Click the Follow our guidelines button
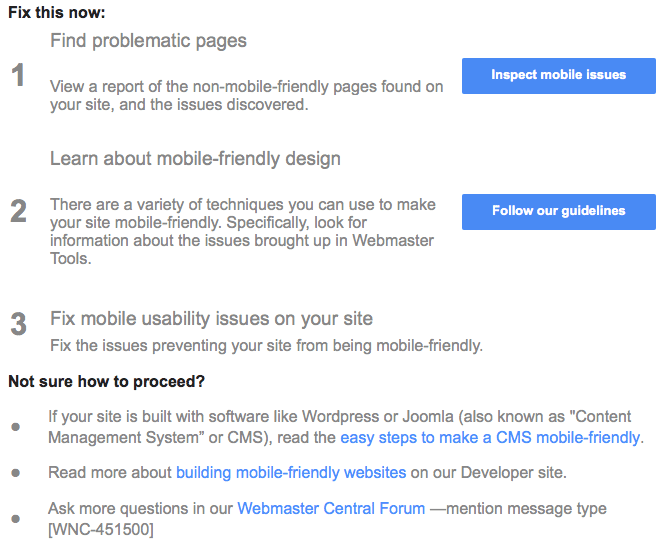The image size is (664, 560). pyautogui.click(x=559, y=212)
